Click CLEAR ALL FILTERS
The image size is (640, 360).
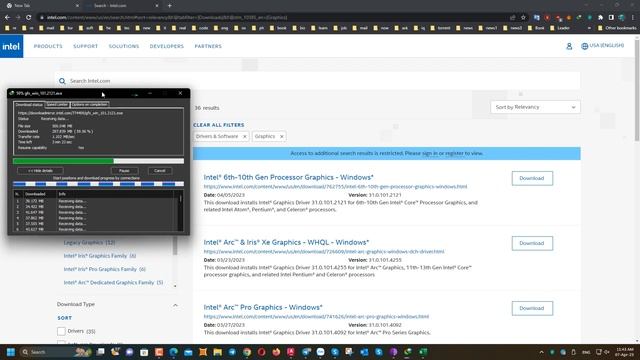click(219, 125)
